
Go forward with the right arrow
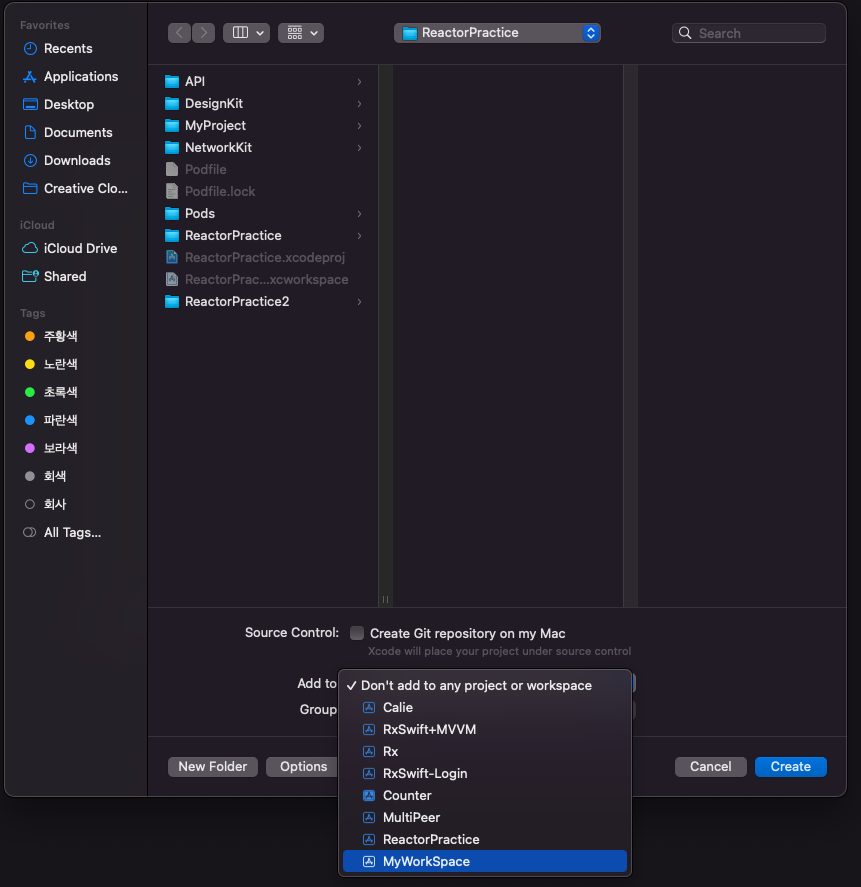coord(204,33)
